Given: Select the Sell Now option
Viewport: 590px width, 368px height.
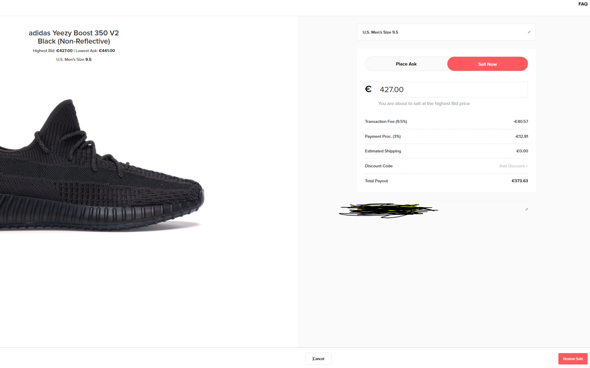Looking at the screenshot, I should pyautogui.click(x=487, y=64).
